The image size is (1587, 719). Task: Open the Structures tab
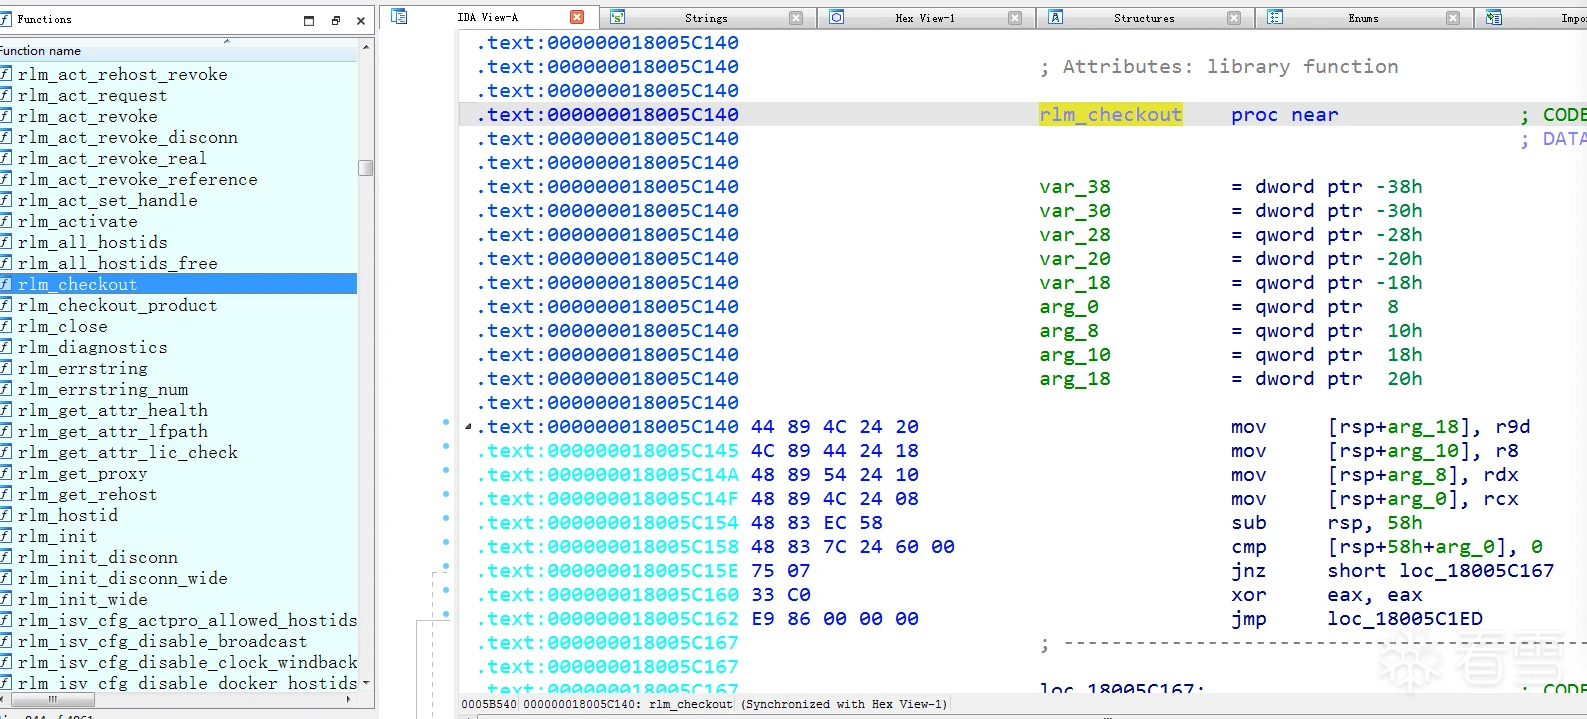point(1144,18)
